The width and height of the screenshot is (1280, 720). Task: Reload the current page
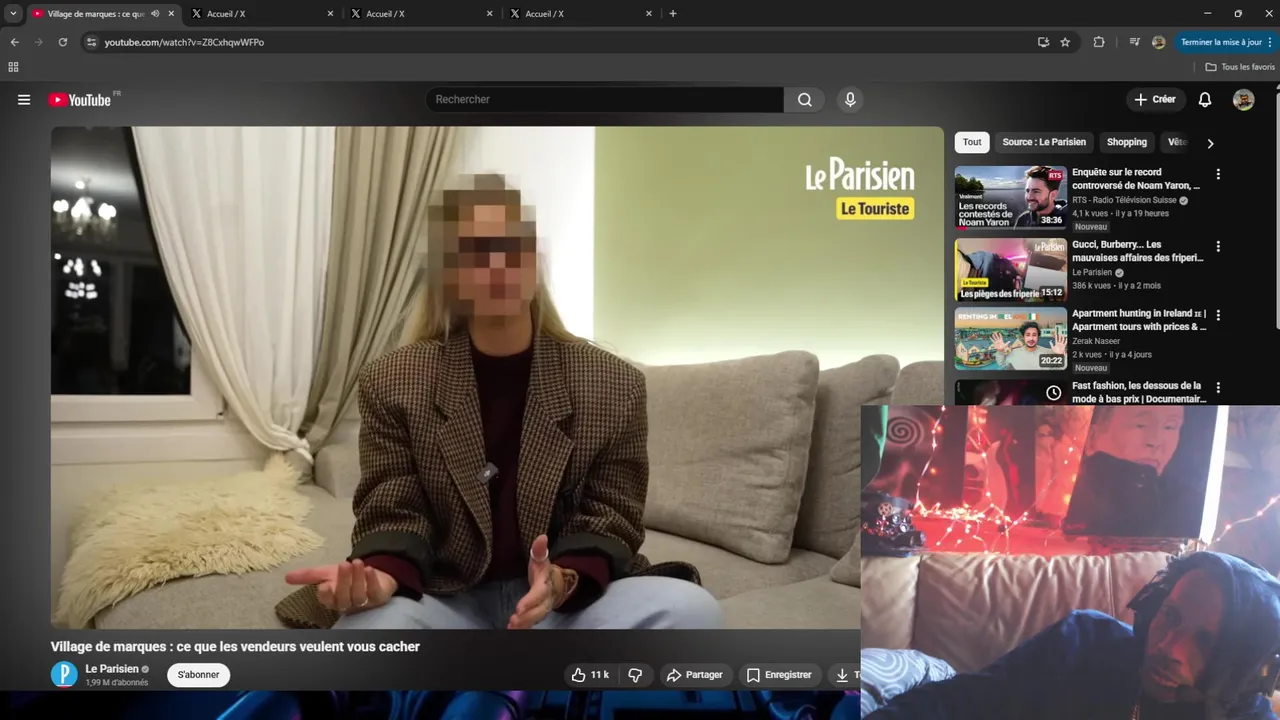(x=62, y=42)
